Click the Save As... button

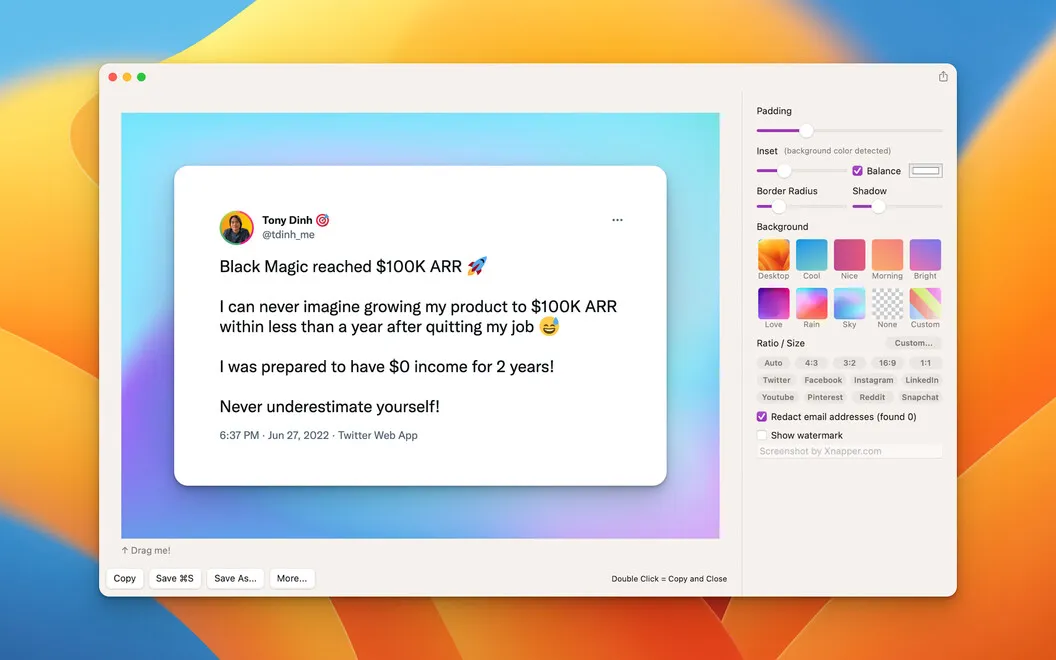click(235, 579)
